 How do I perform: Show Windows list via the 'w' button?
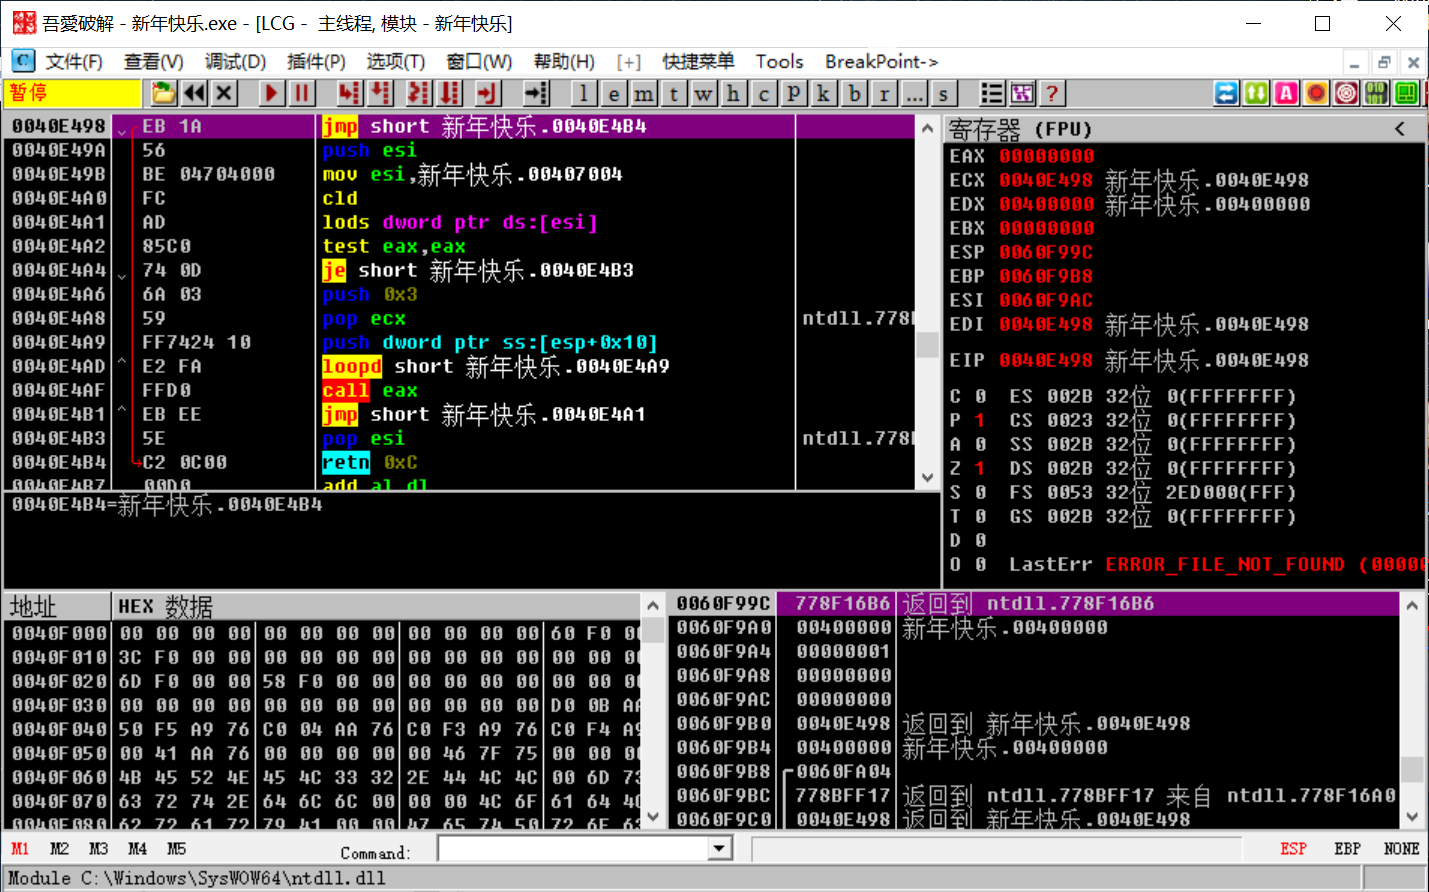[x=704, y=93]
